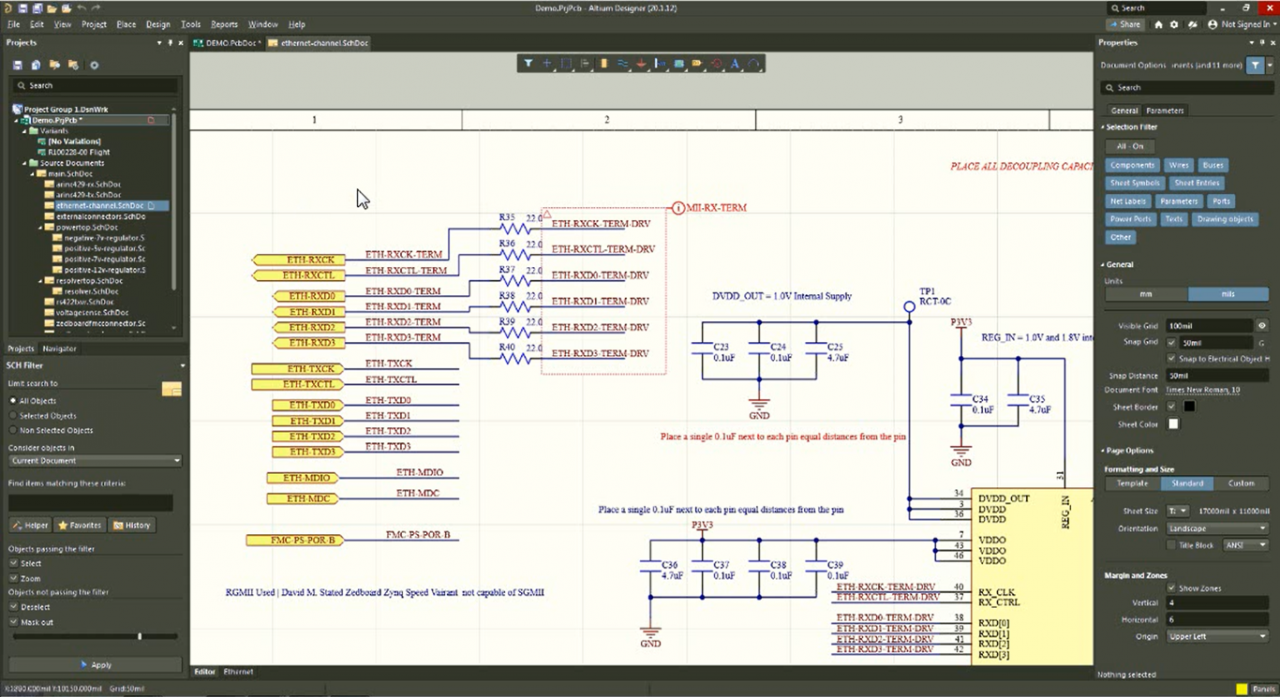Choose the text string tool (A icon)
The image size is (1280, 697).
[x=734, y=63]
